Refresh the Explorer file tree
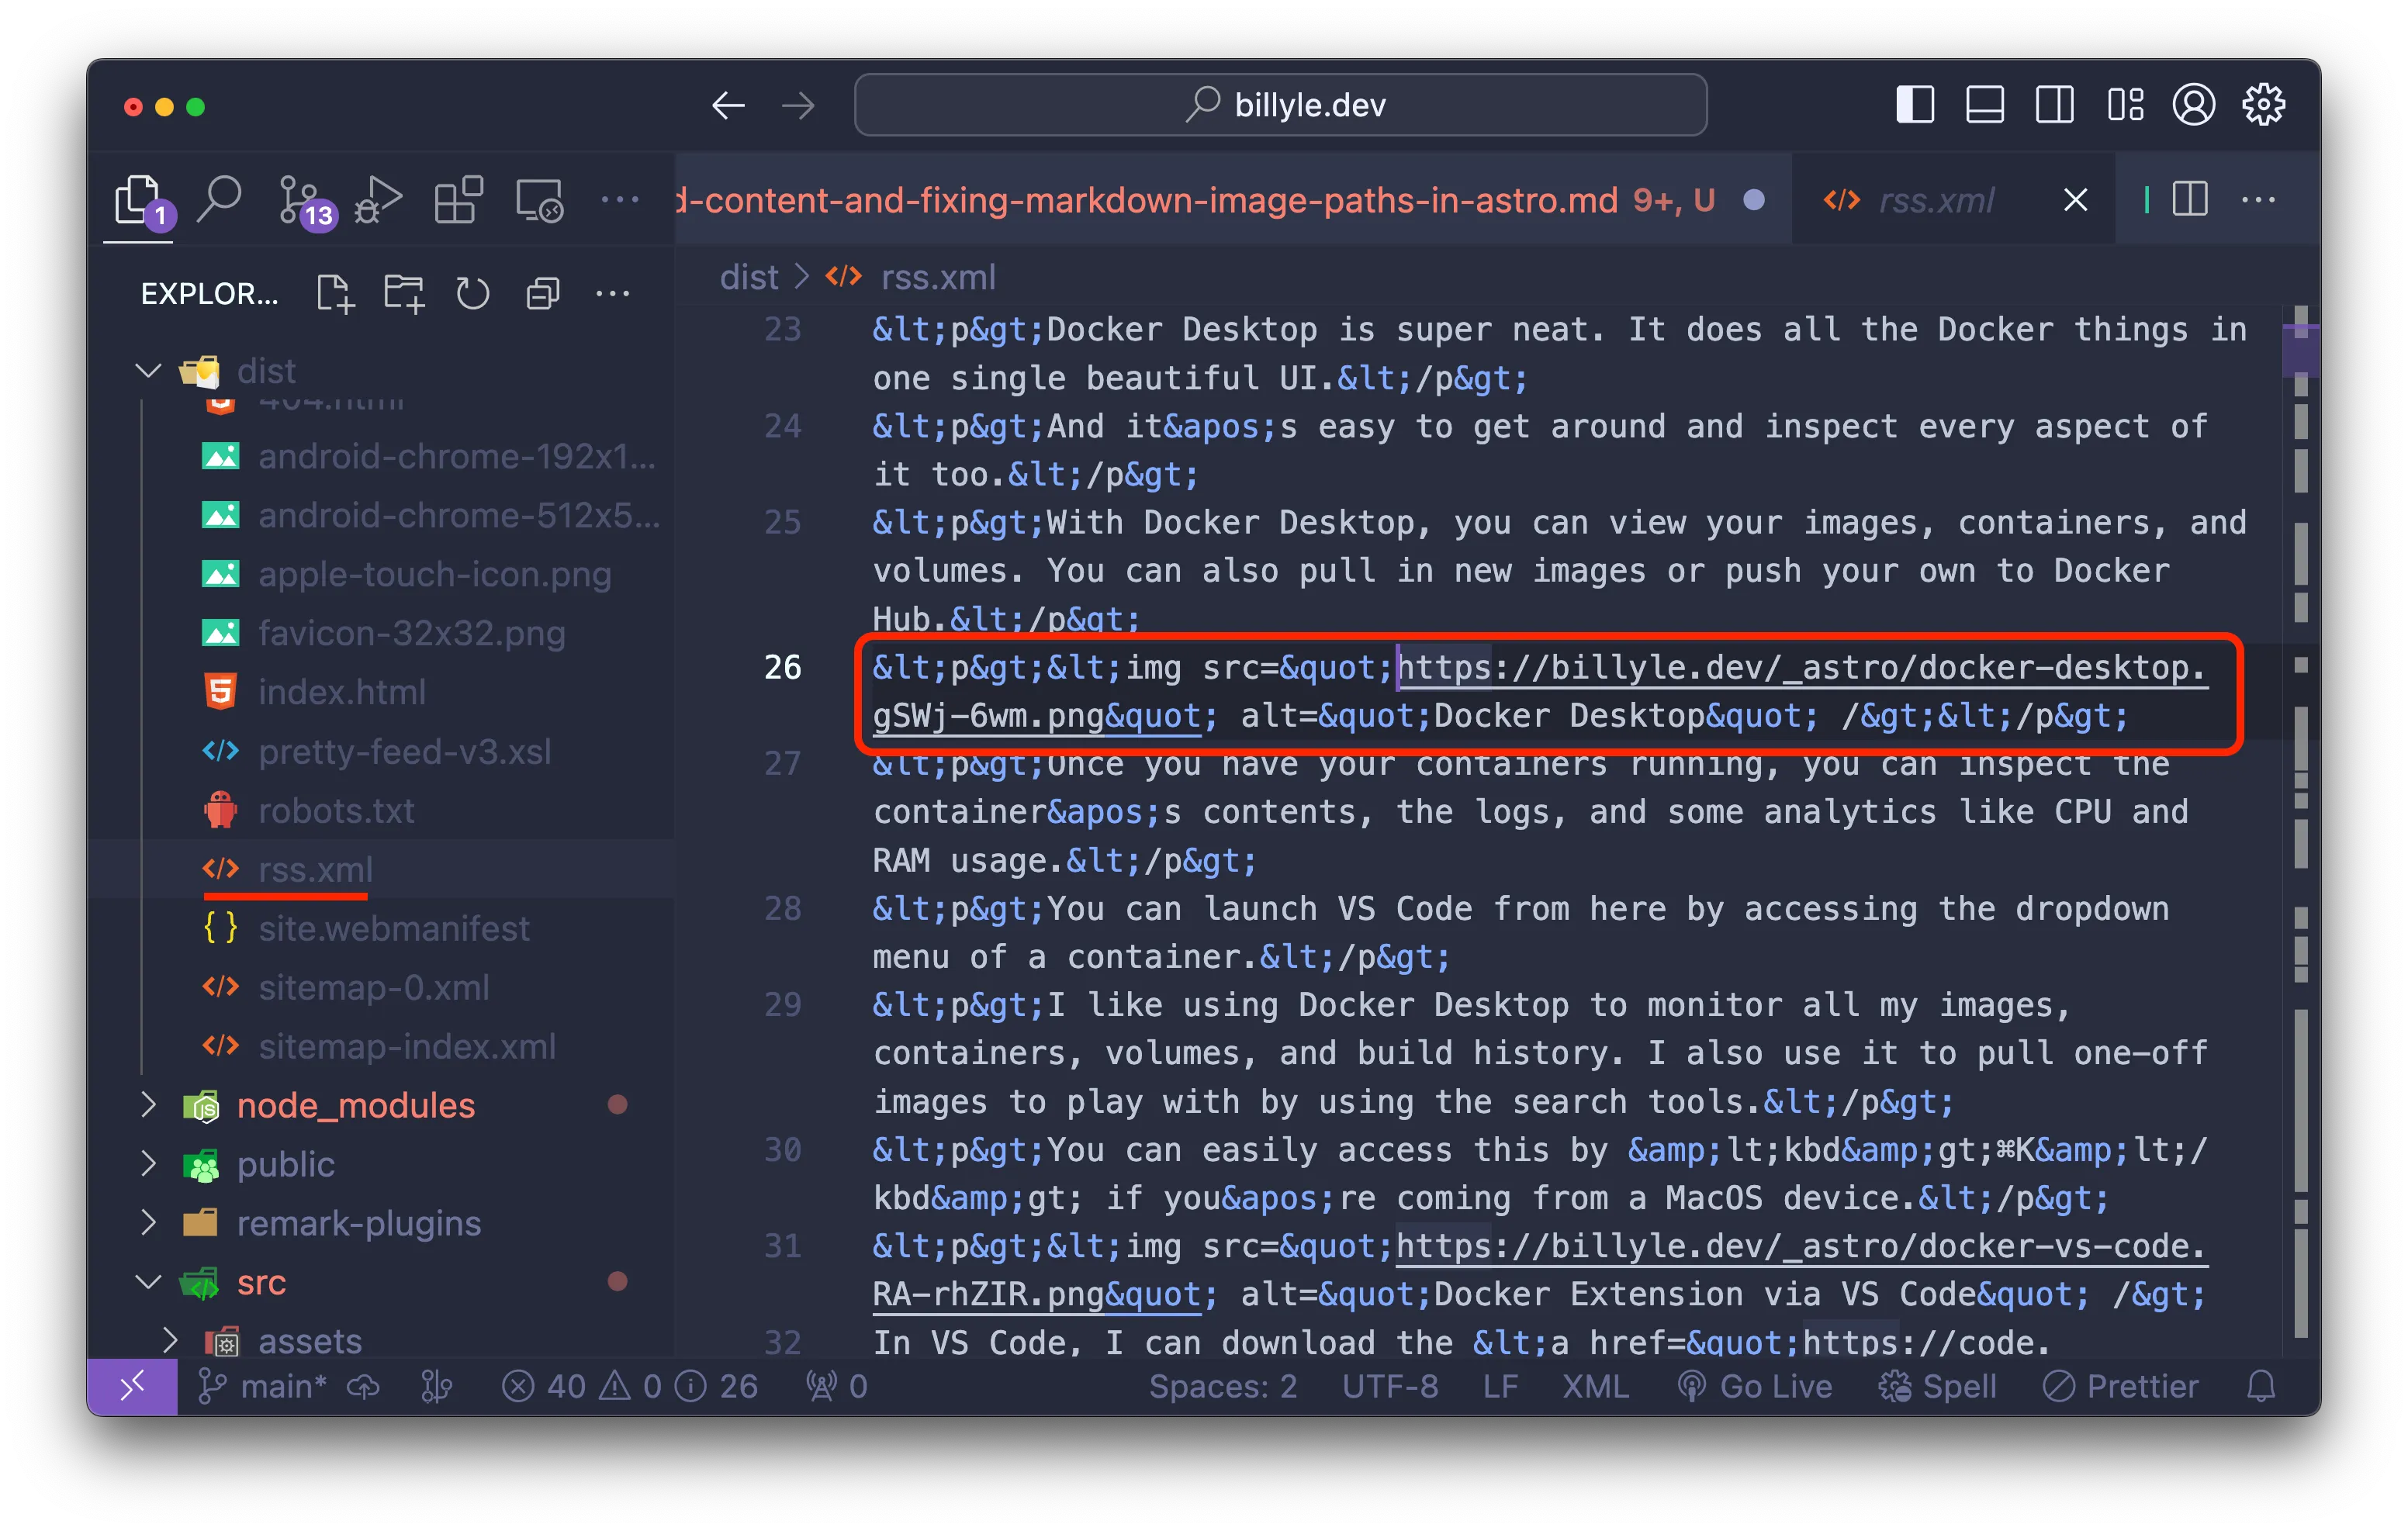2408x1531 pixels. 473,294
